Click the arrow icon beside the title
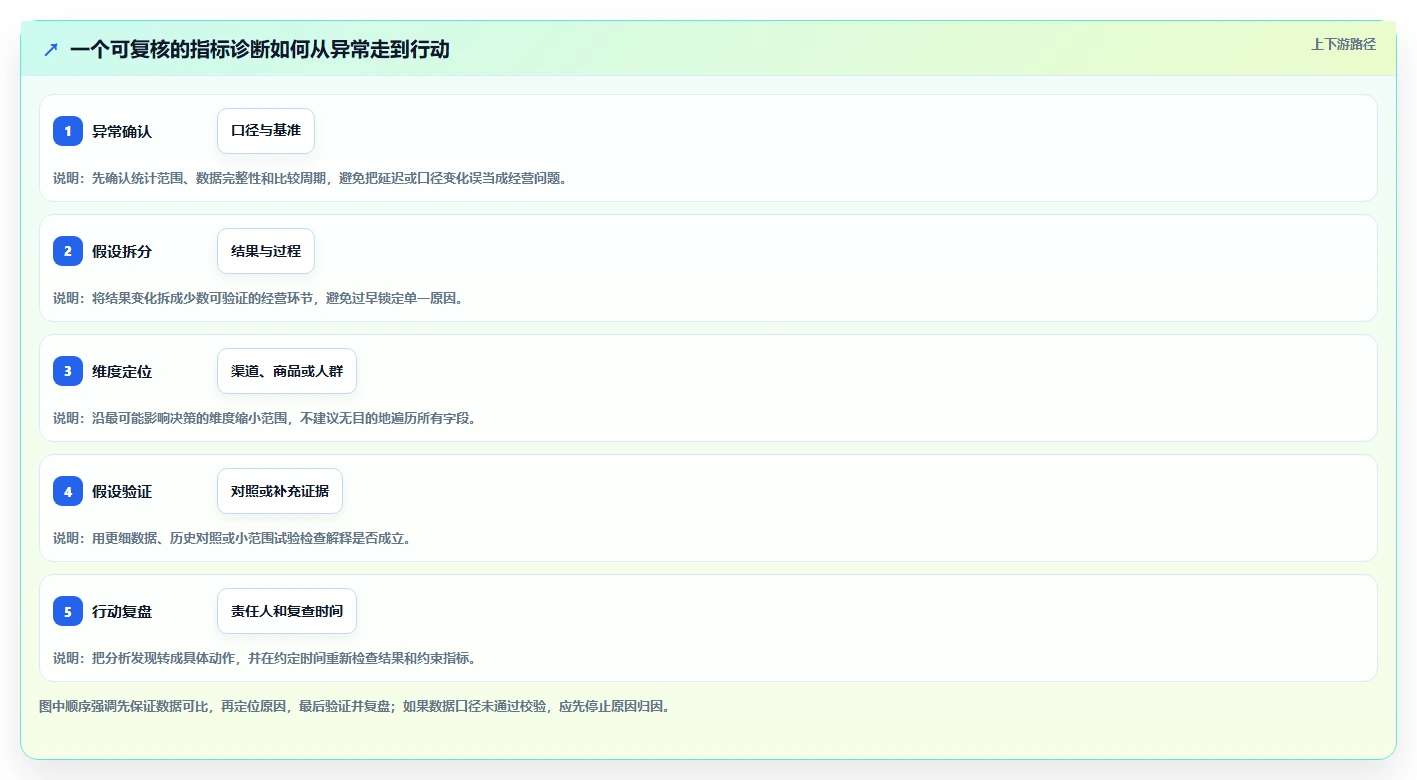The width and height of the screenshot is (1417, 780). [x=51, y=49]
